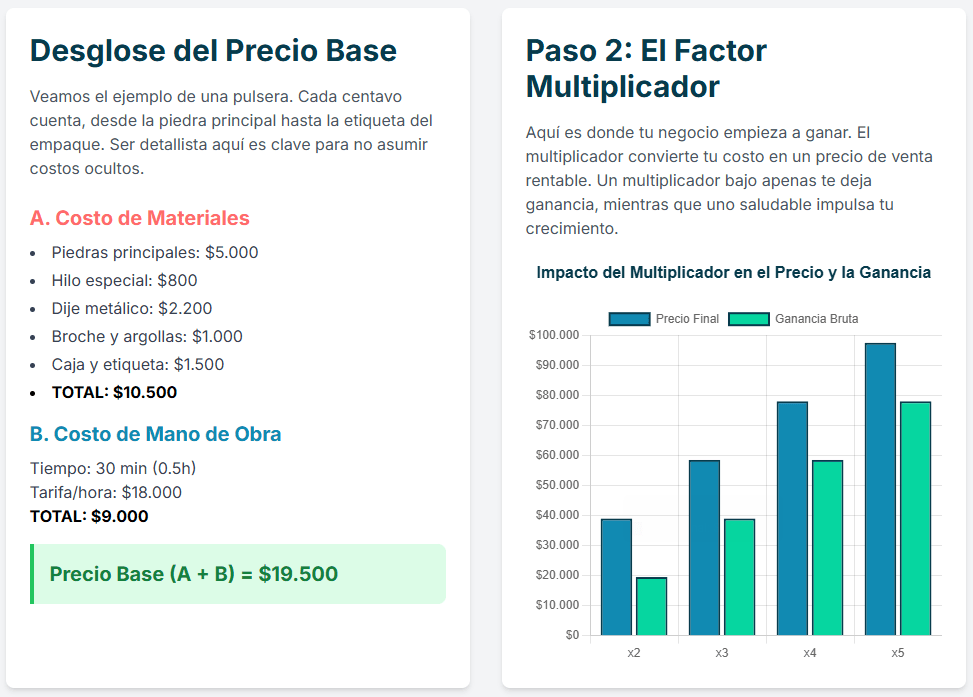The image size is (973, 697).
Task: Select the Precio Final bar for x5
Action: [x=880, y=489]
